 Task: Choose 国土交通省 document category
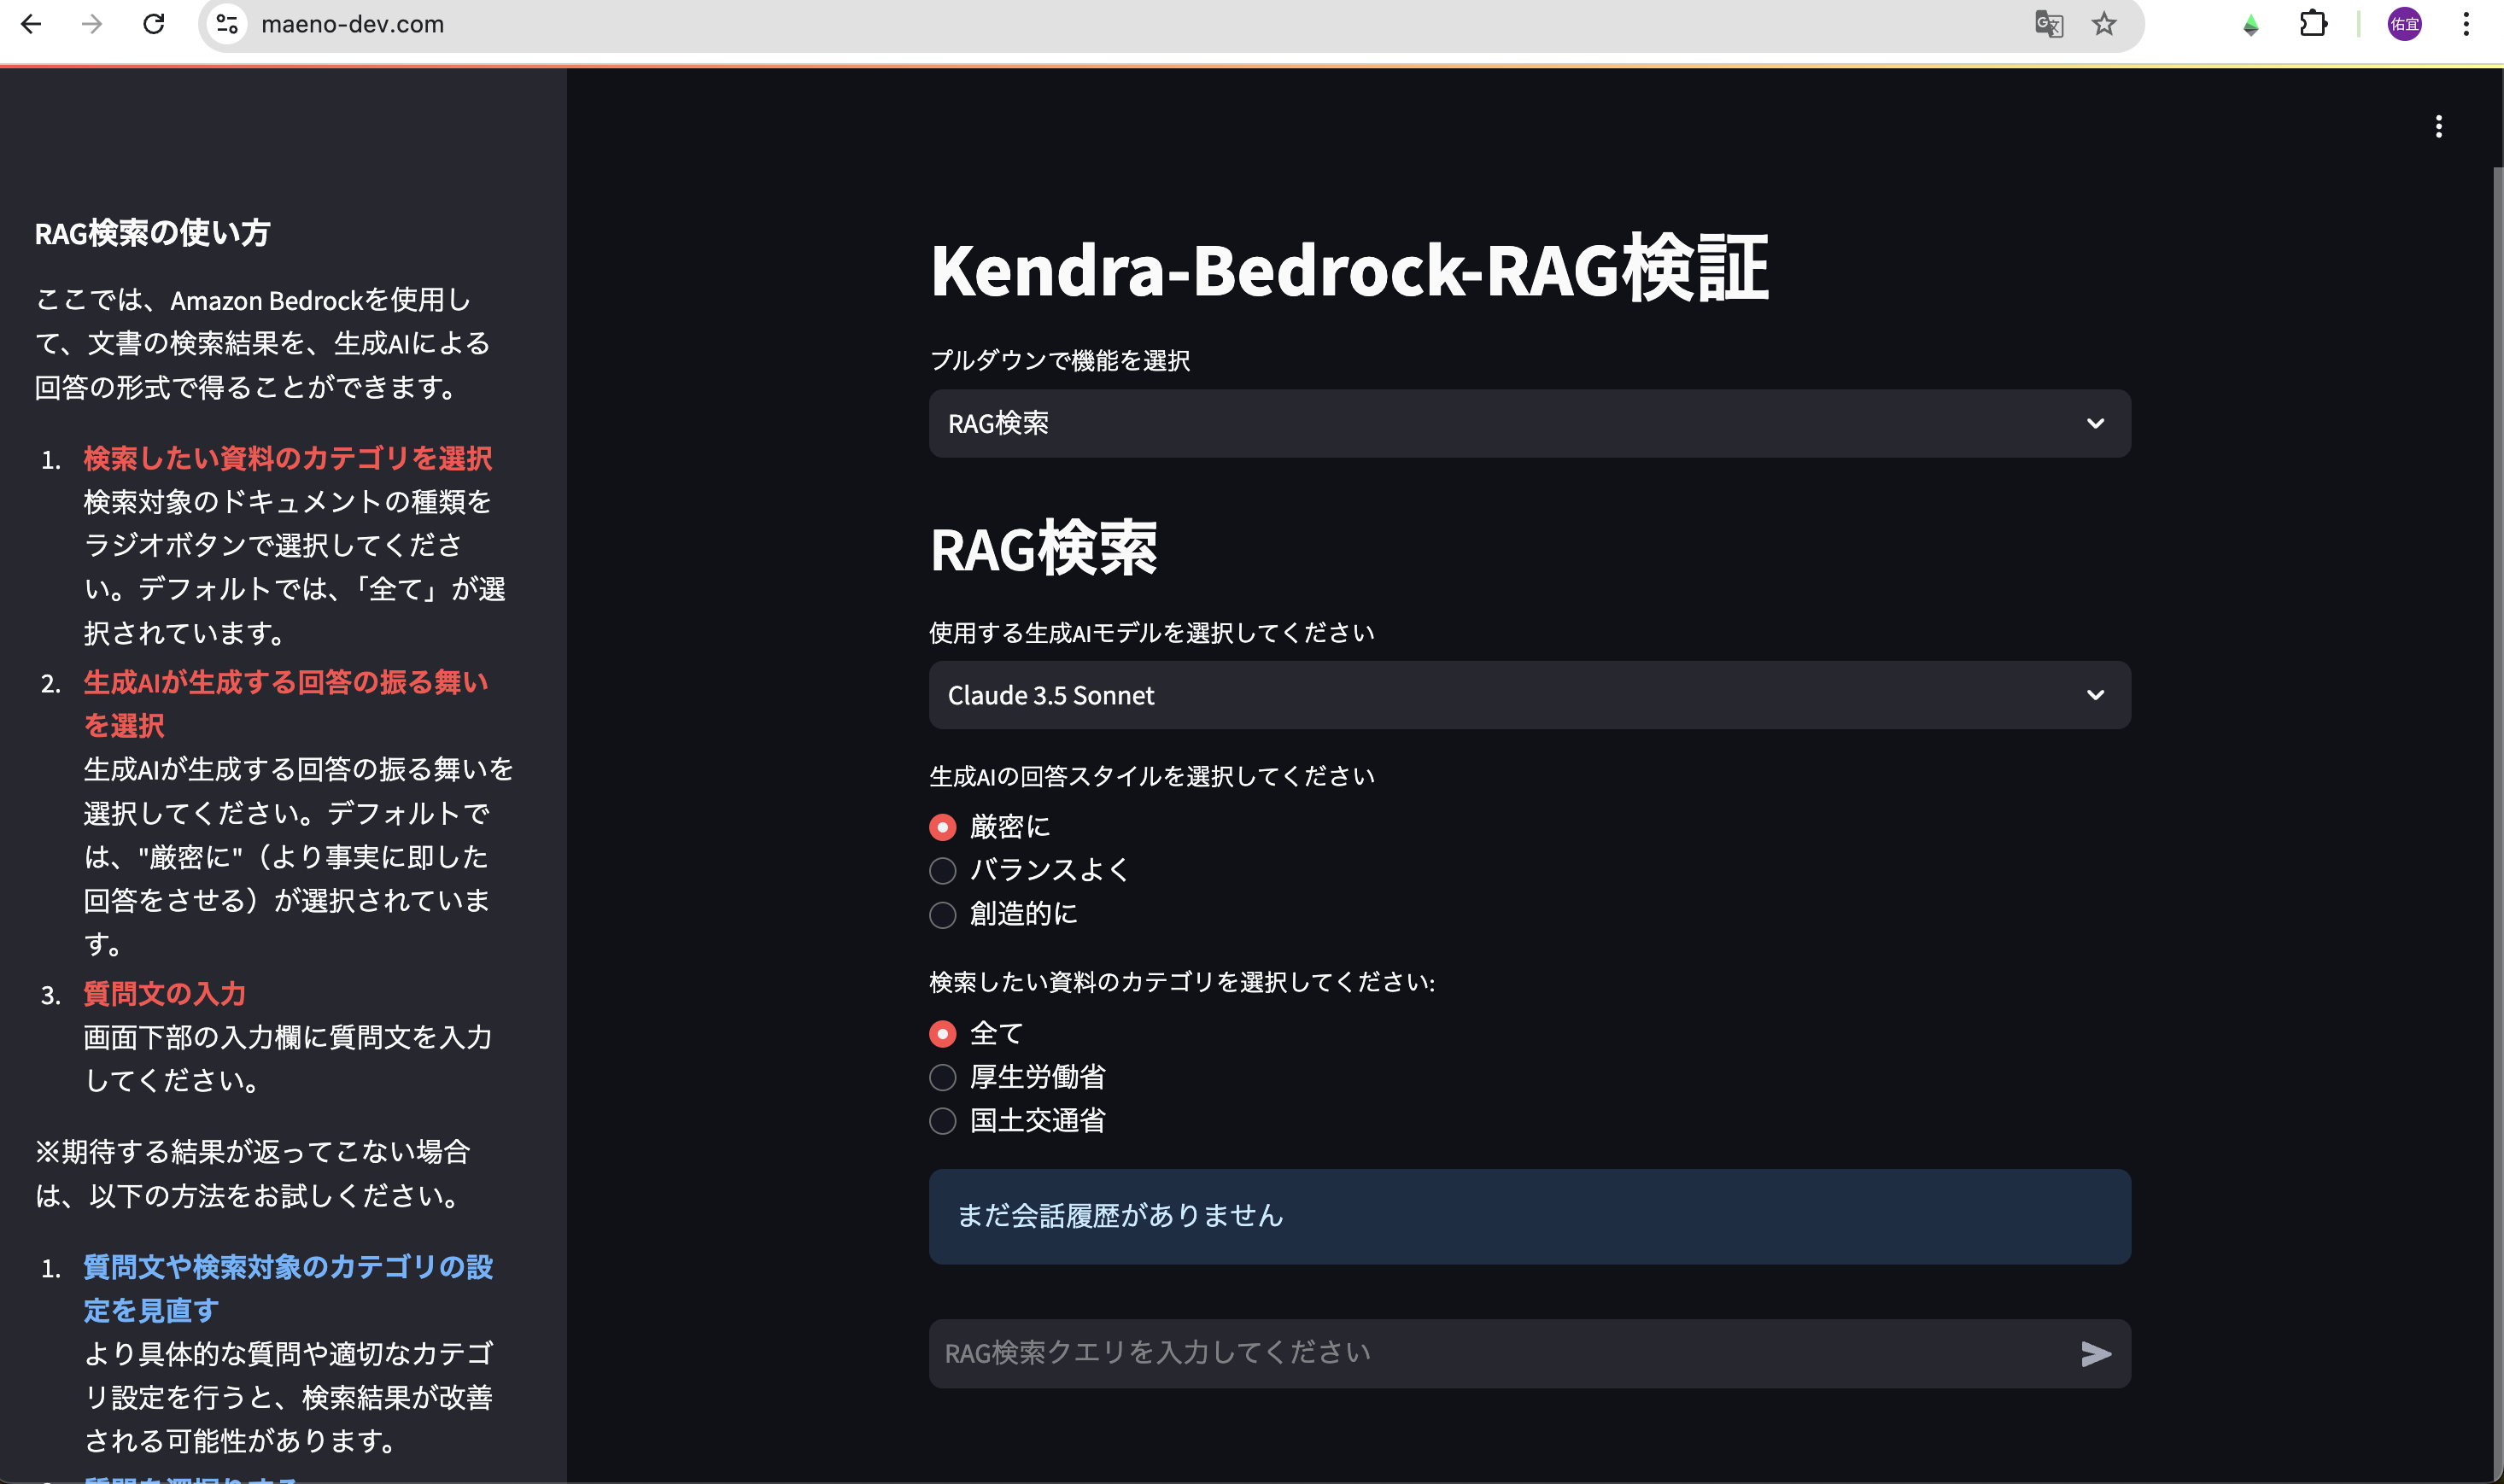[x=943, y=1122]
